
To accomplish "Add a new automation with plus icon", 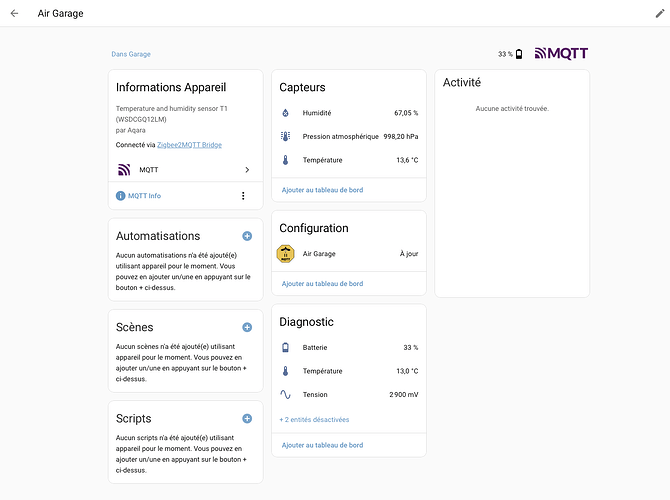I will (x=247, y=236).
